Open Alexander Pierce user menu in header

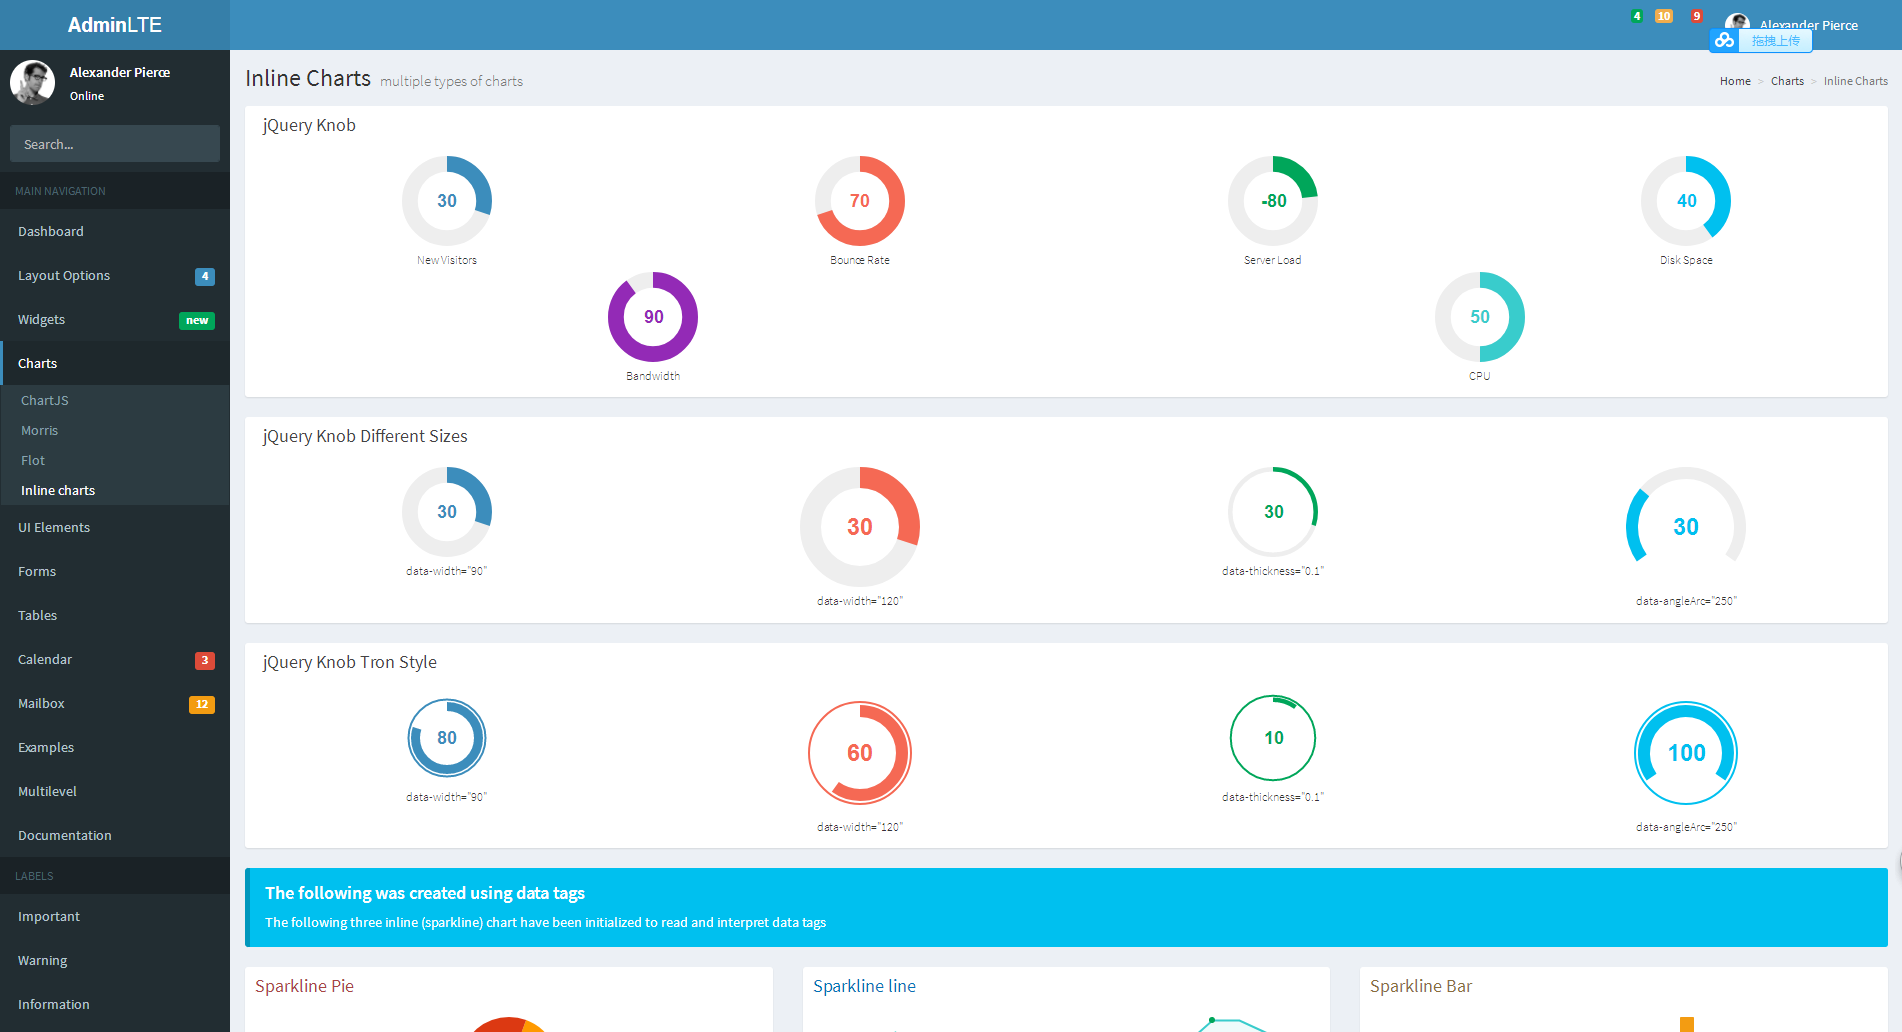point(1792,25)
